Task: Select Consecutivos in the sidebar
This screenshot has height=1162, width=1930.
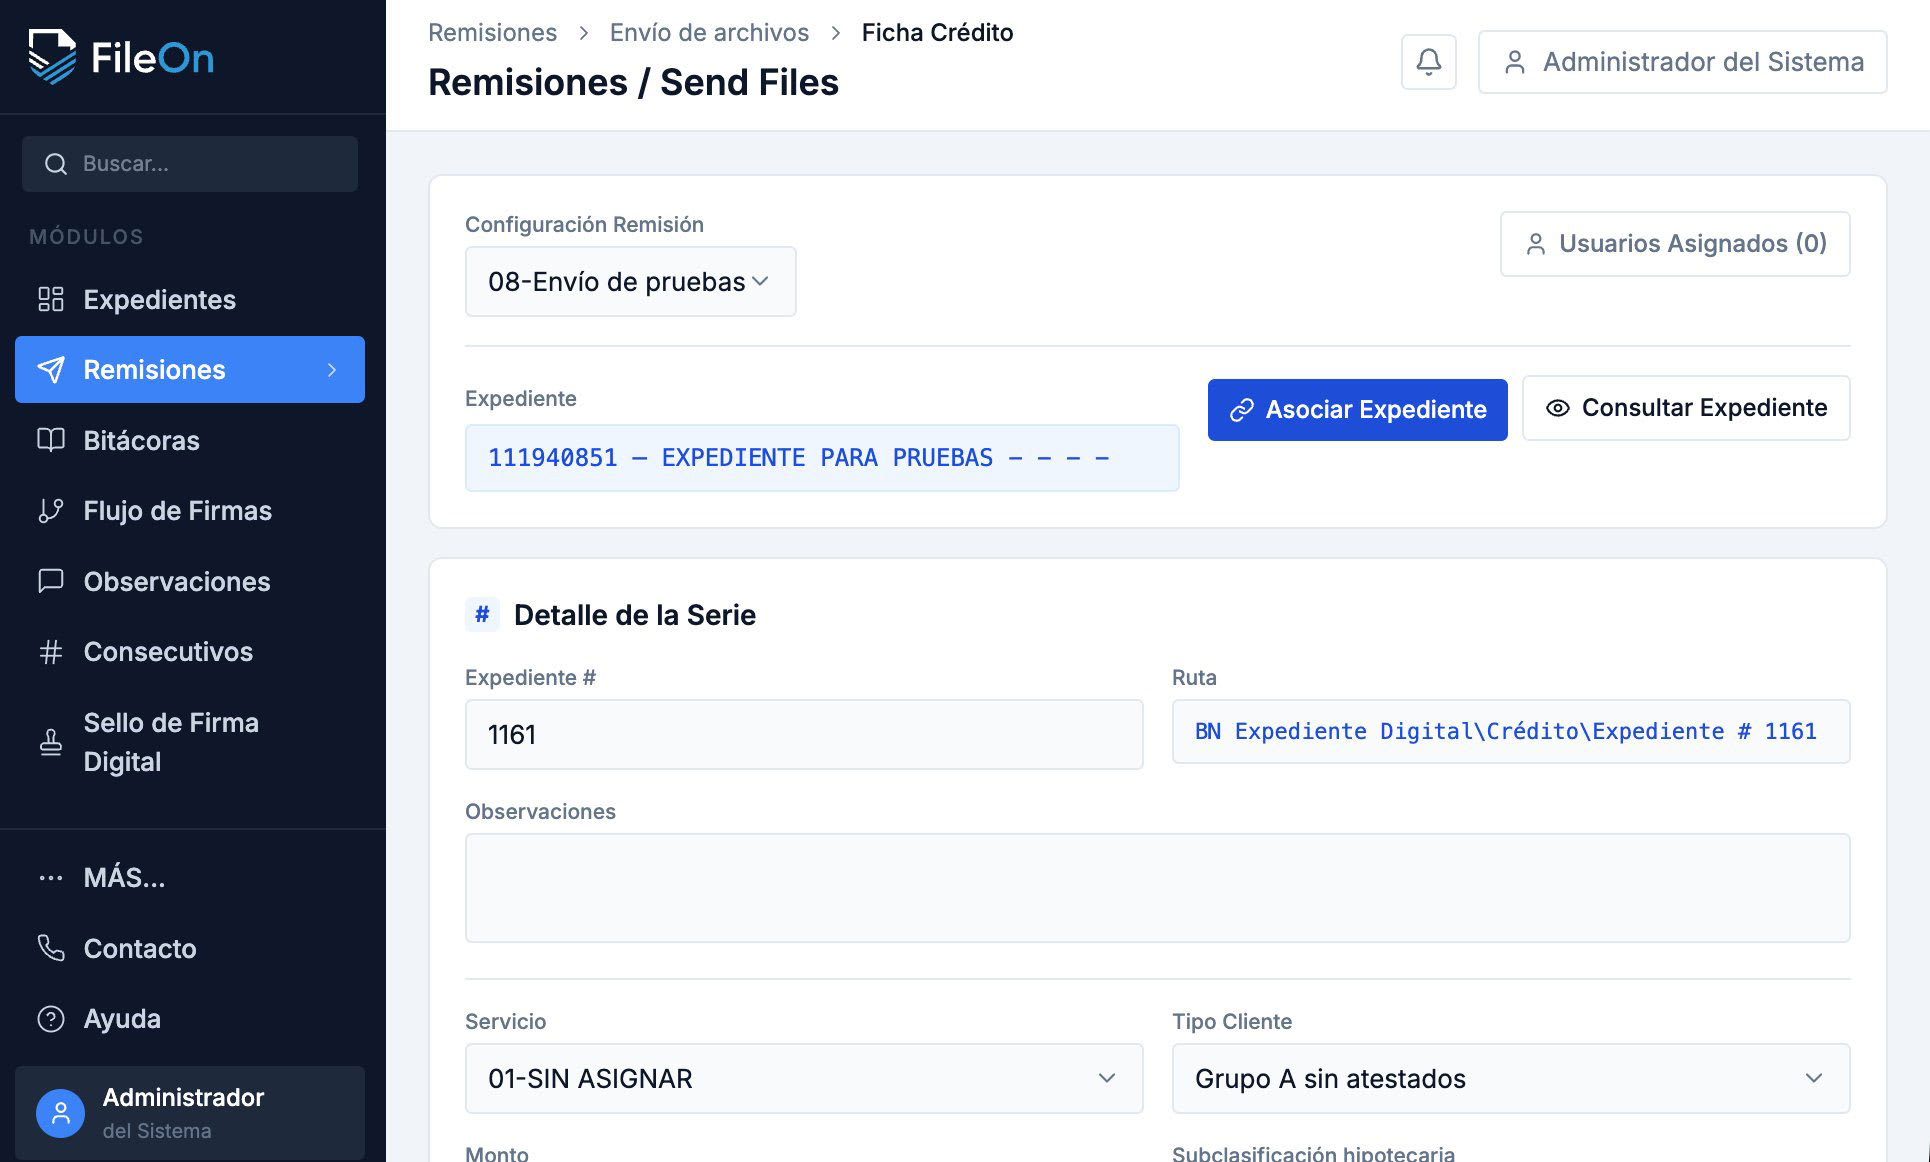Action: [190, 652]
